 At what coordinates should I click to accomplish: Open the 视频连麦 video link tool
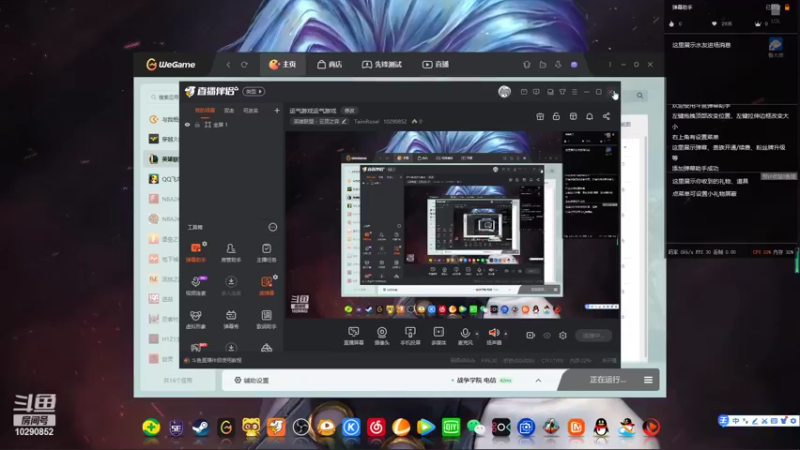click(196, 286)
